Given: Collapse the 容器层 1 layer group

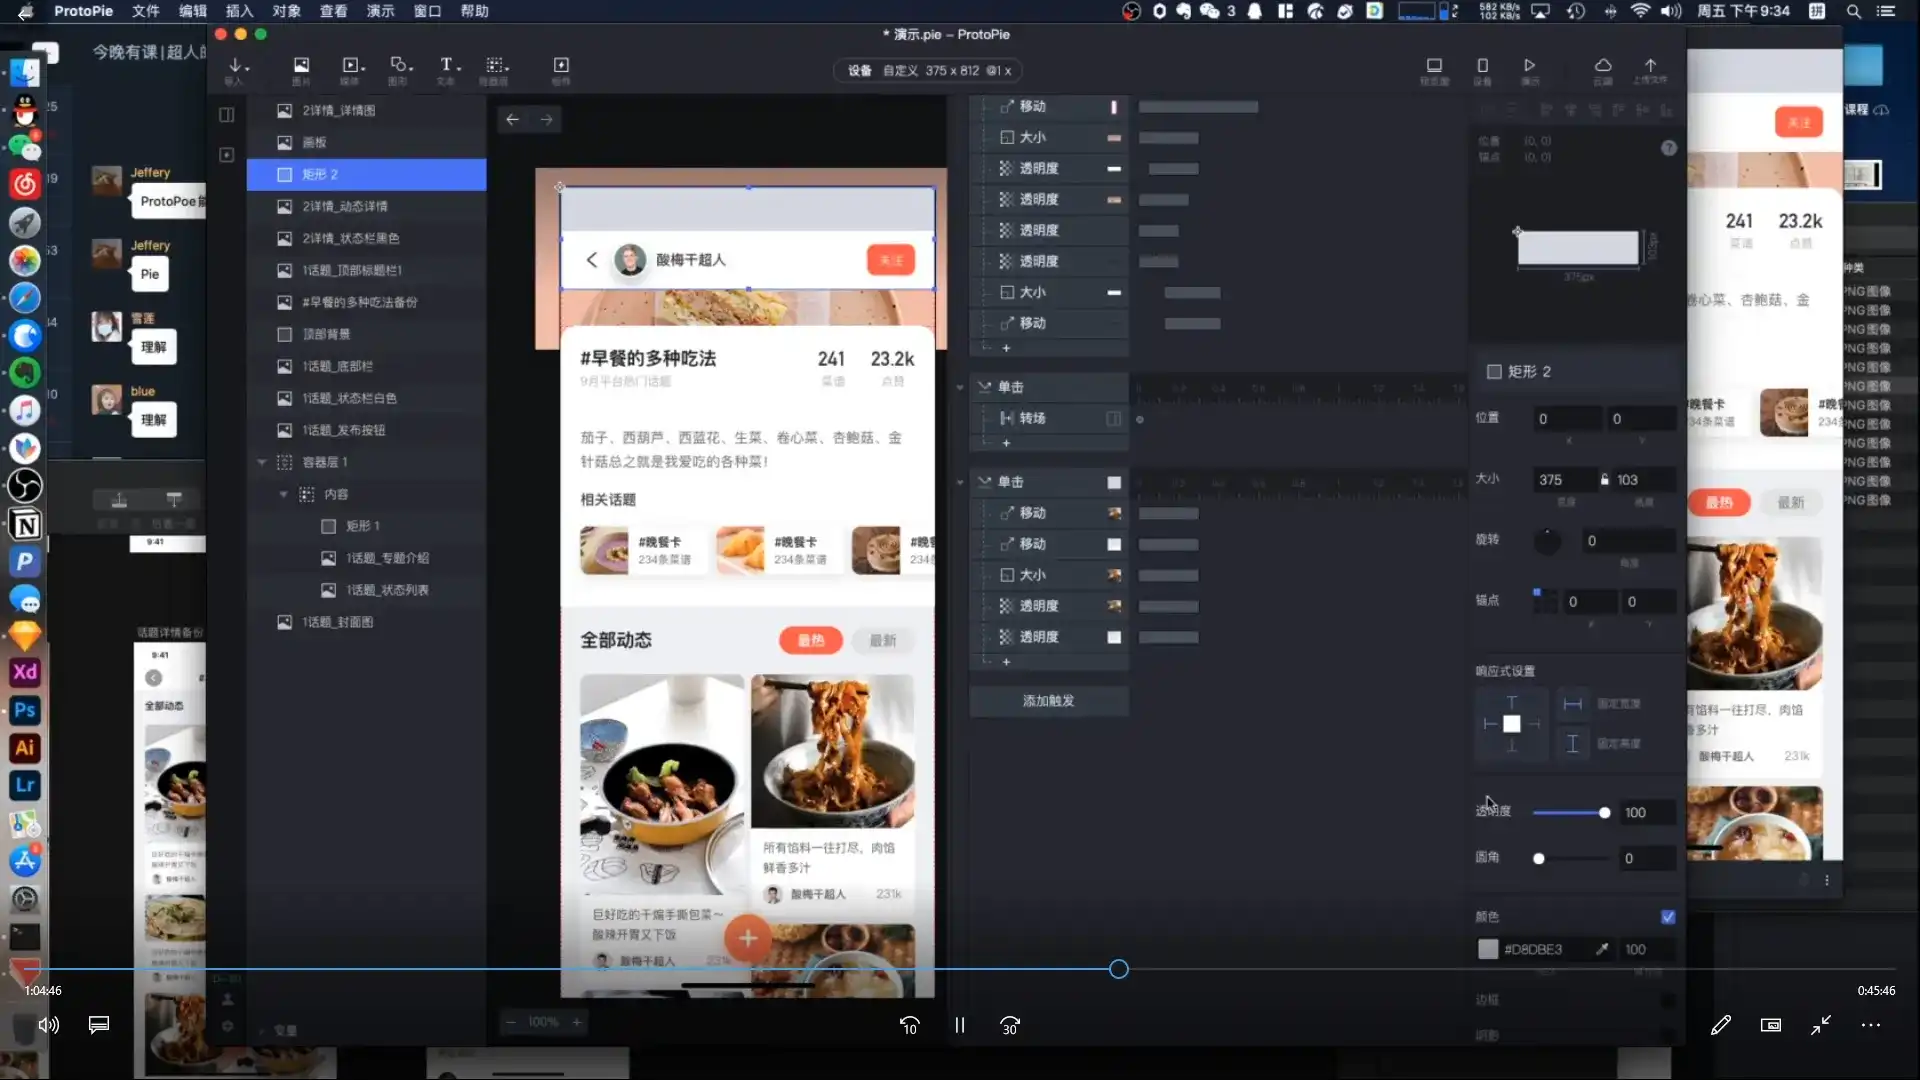Looking at the screenshot, I should click(262, 462).
